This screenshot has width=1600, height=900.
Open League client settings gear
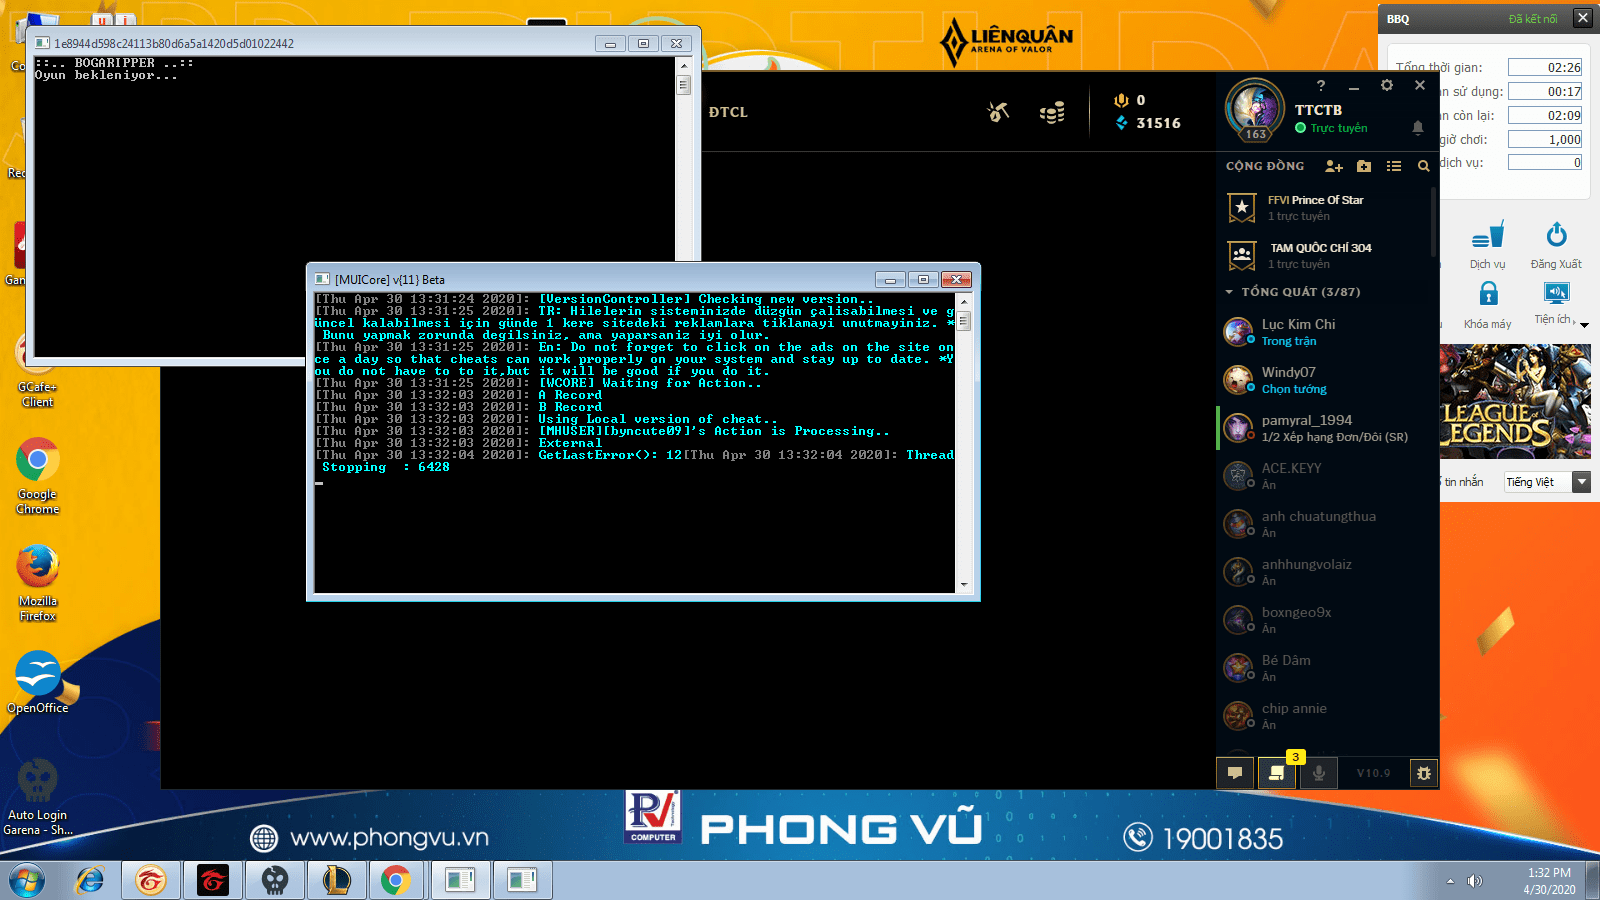click(x=1387, y=85)
